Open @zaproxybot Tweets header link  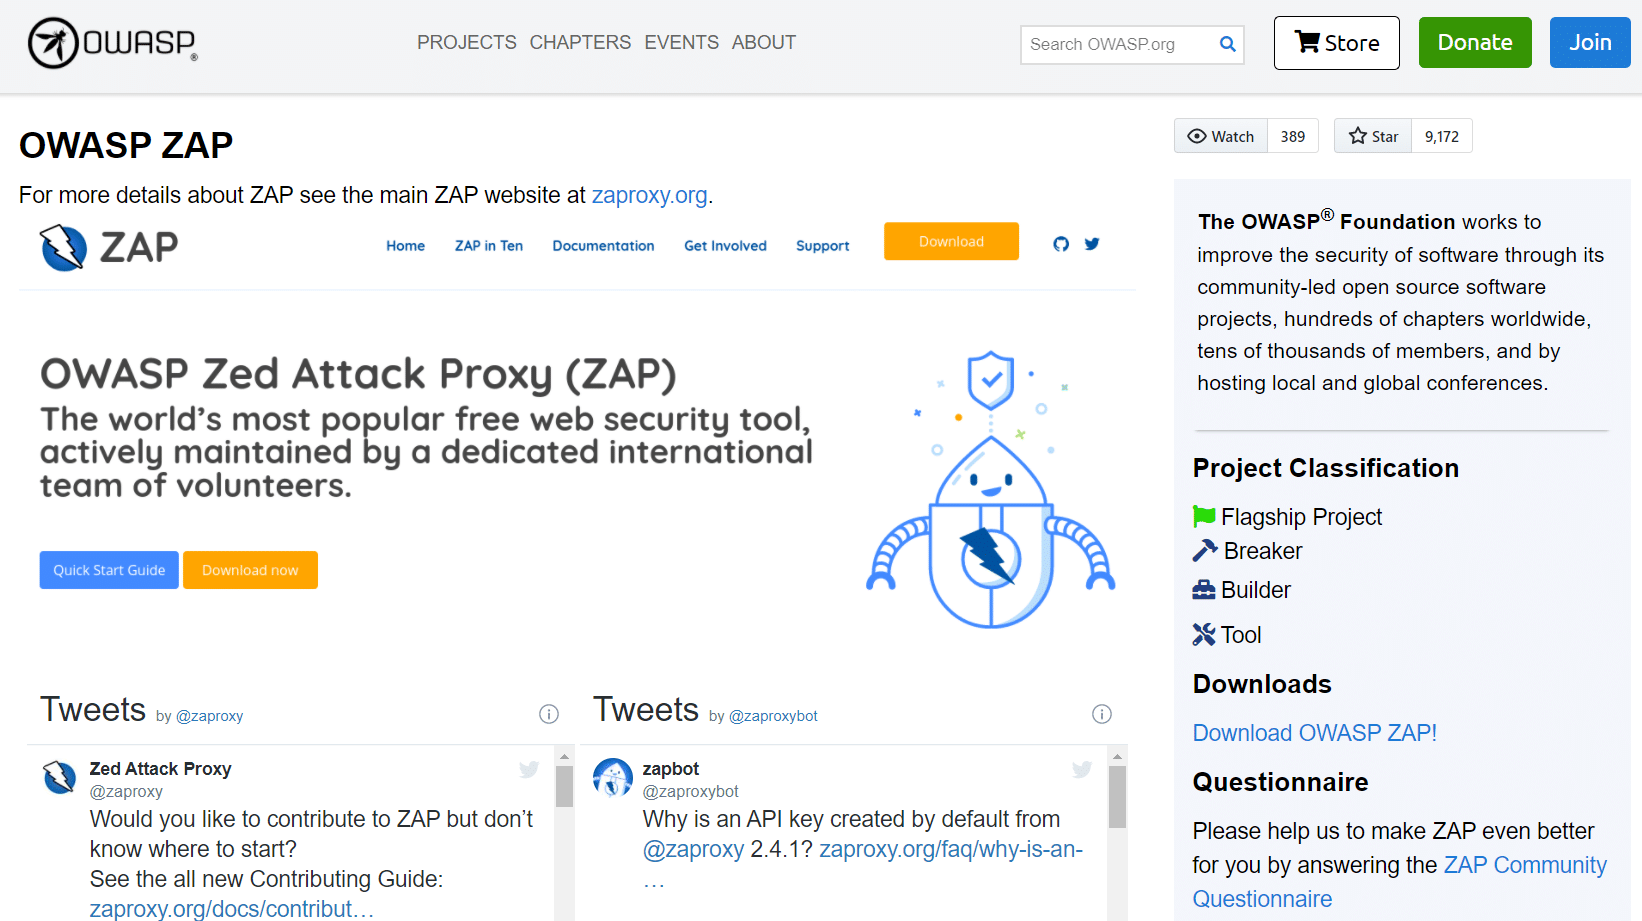pyautogui.click(x=773, y=716)
